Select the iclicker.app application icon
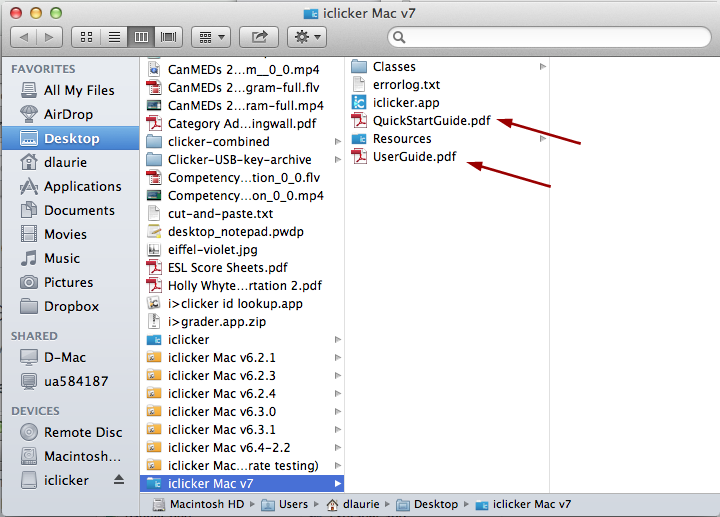720x517 pixels. click(x=360, y=103)
